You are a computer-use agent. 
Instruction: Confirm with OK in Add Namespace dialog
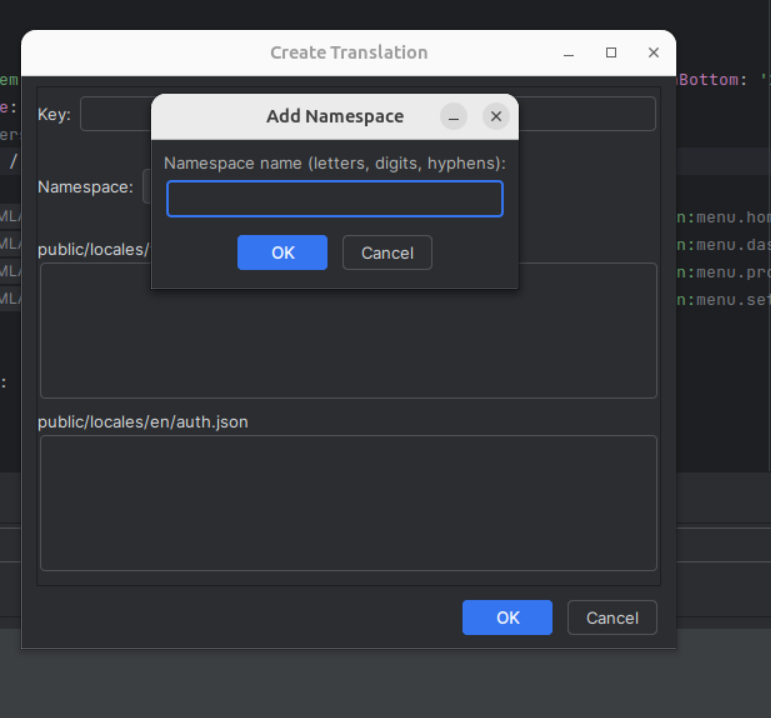point(282,252)
